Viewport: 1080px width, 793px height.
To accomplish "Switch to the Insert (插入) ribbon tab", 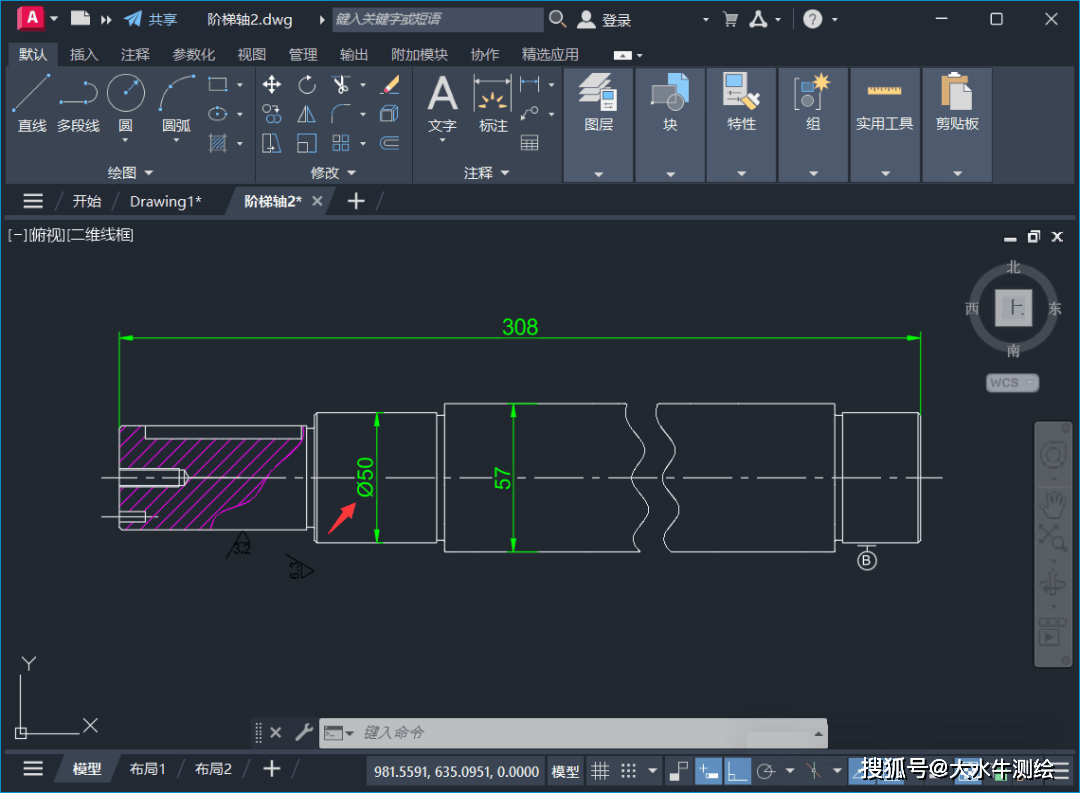I will (x=84, y=54).
